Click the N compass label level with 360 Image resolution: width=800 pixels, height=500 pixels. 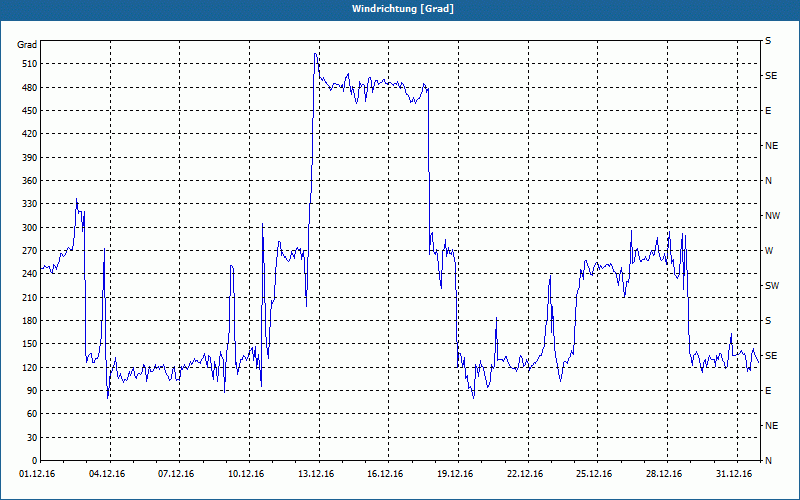[768, 181]
